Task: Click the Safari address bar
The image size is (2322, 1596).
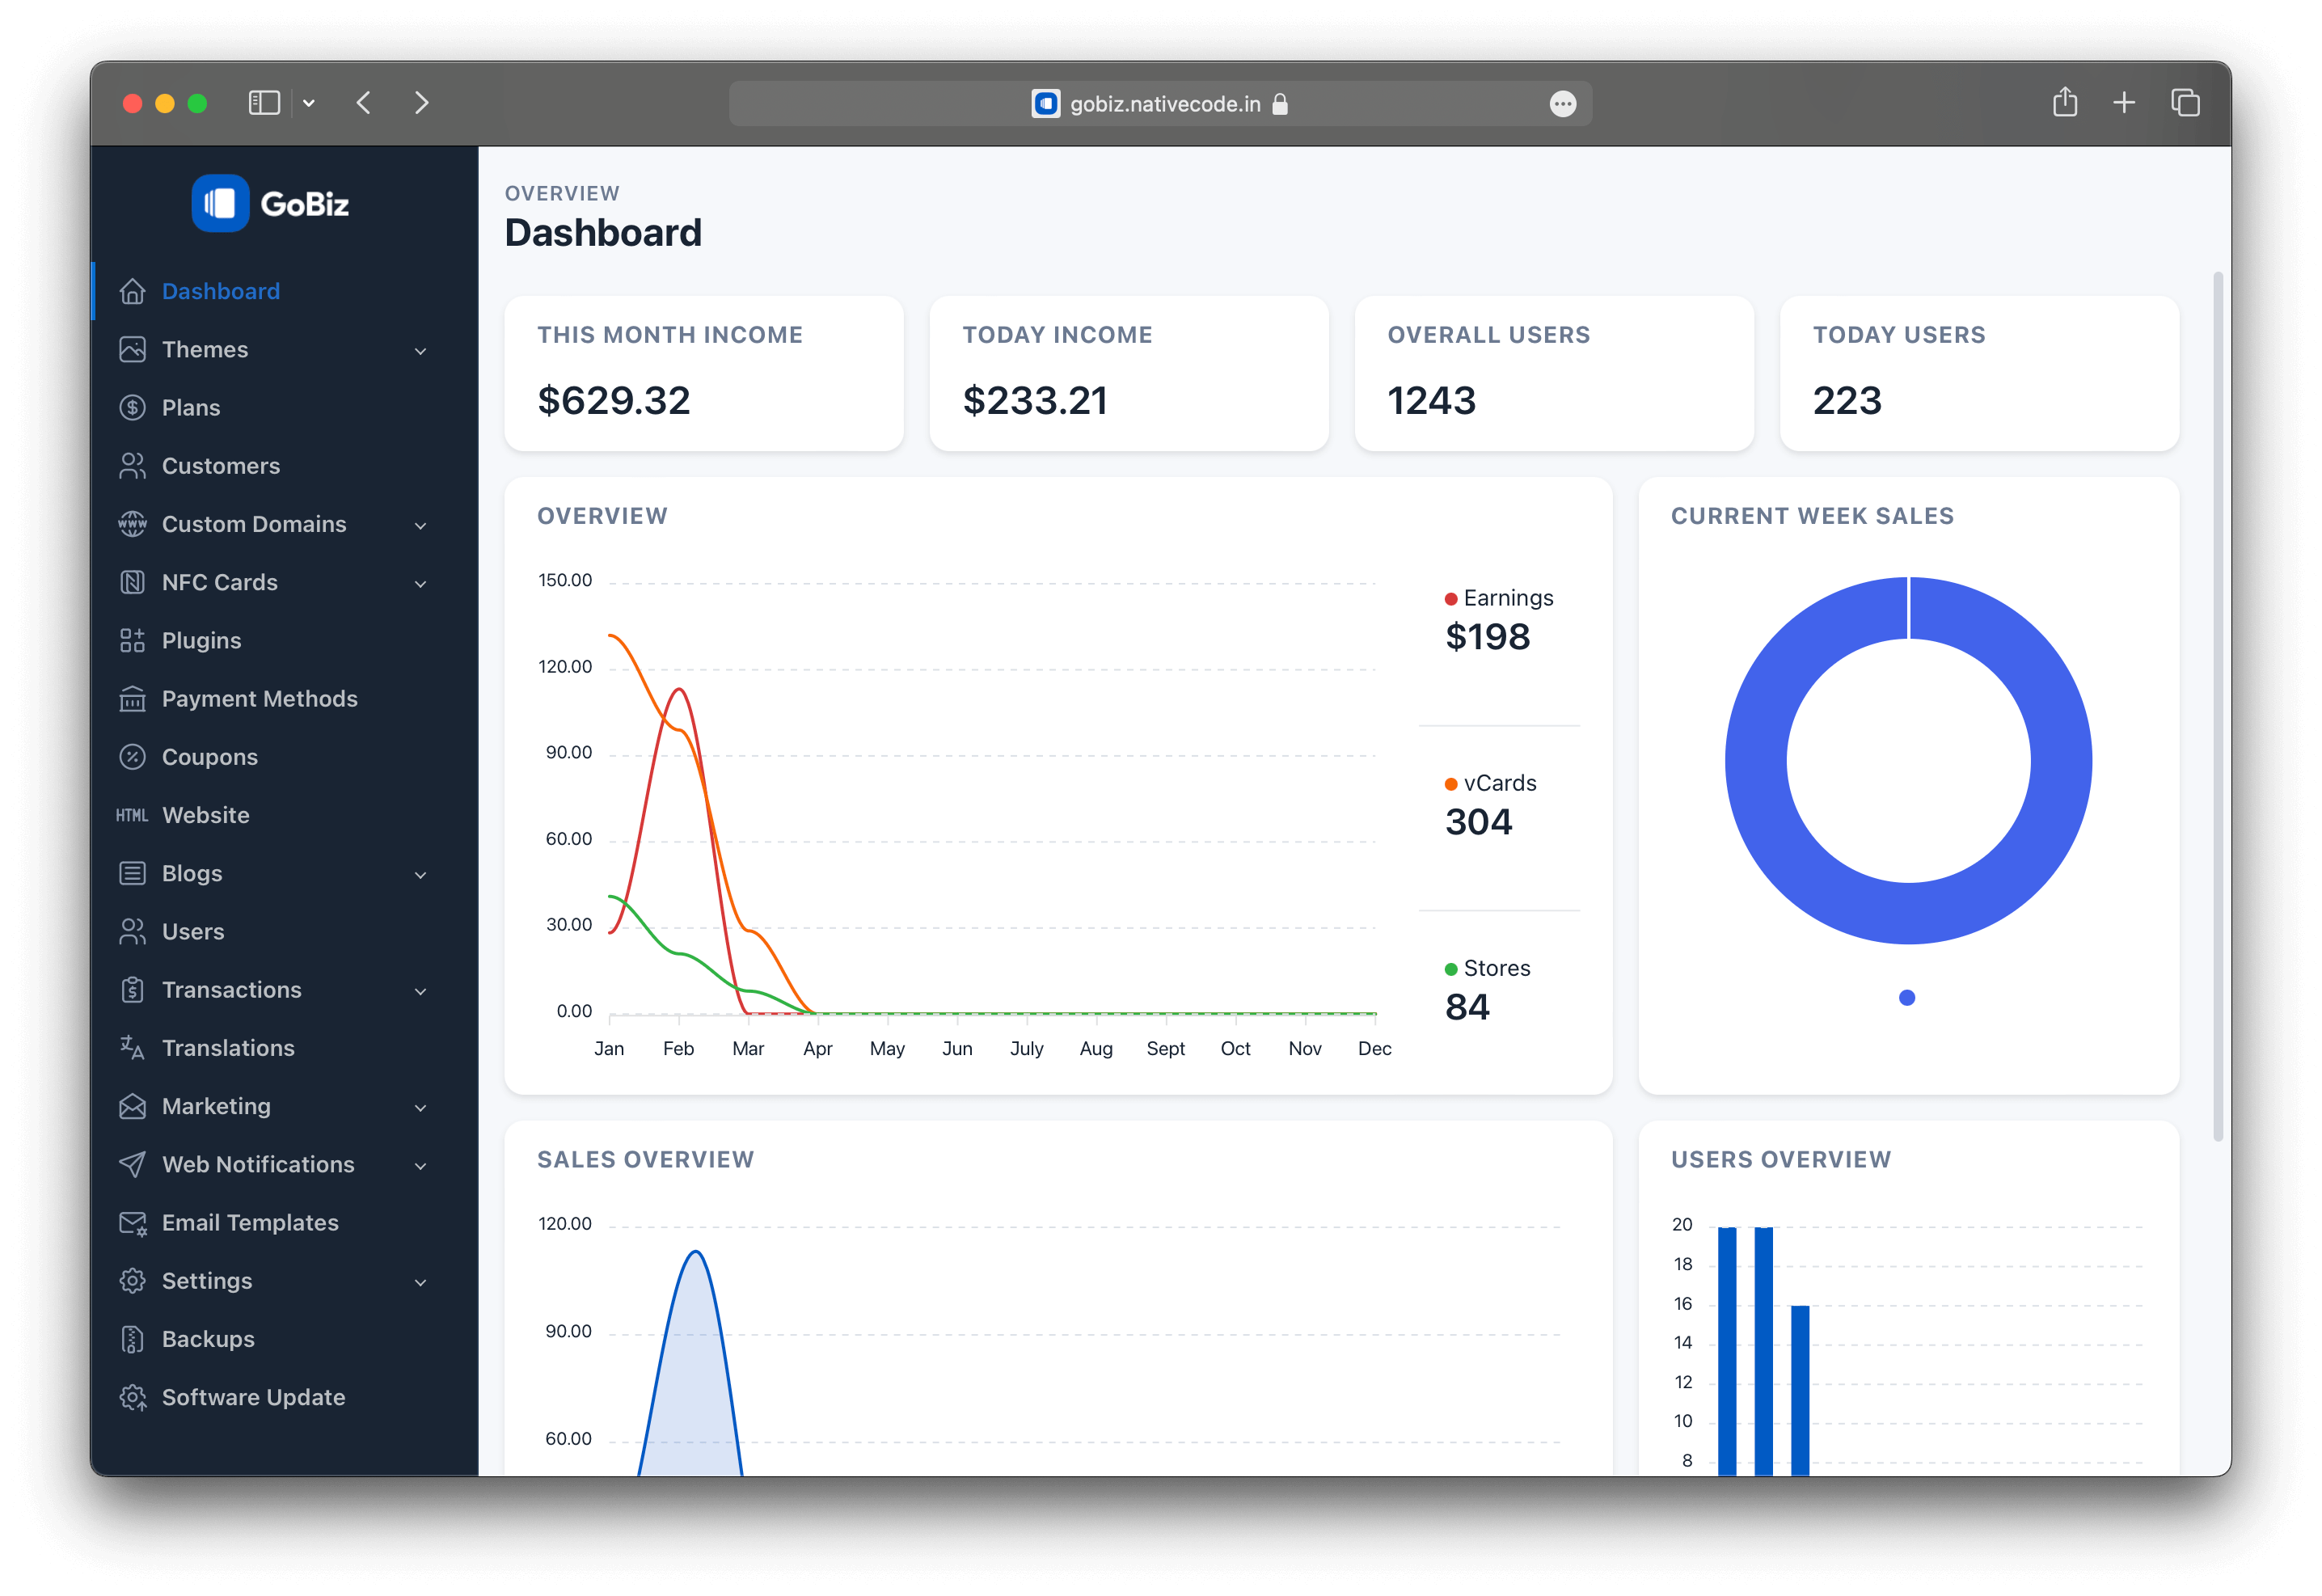Action: click(1160, 104)
